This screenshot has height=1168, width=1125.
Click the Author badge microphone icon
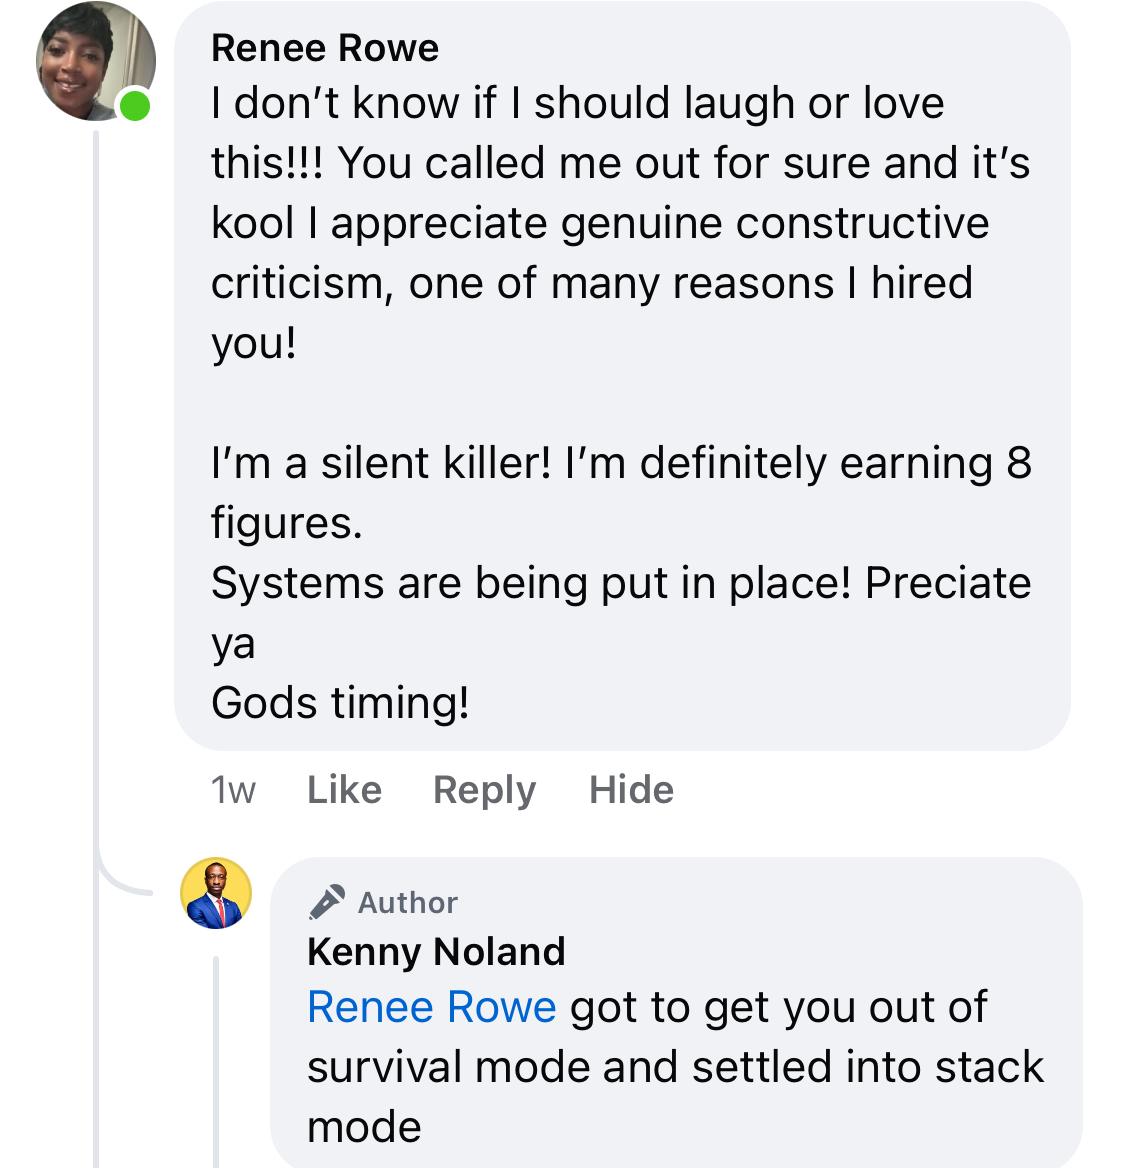(x=326, y=902)
